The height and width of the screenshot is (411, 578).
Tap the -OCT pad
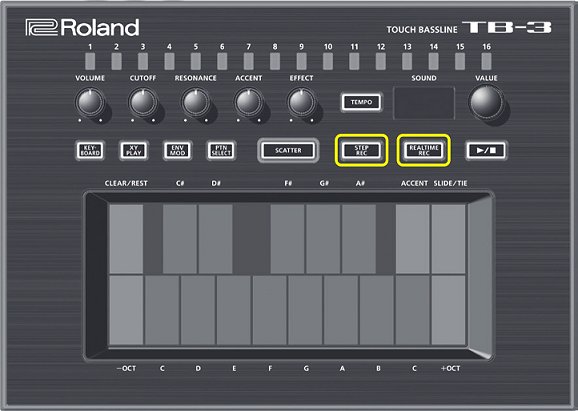(x=126, y=310)
